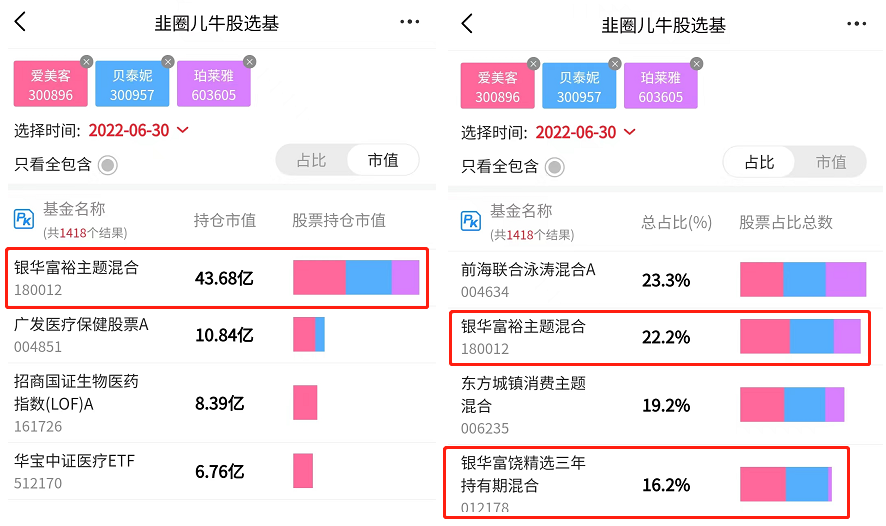886x526 pixels.
Task: Expand the 2022-06-30 date dropdown on right screen
Action: 585,133
